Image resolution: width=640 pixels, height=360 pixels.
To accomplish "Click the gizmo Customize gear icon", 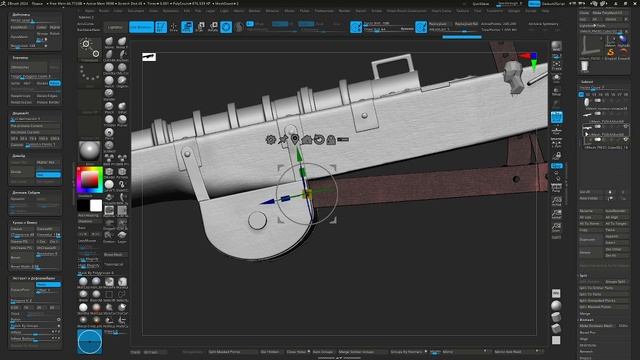I will click(271, 140).
